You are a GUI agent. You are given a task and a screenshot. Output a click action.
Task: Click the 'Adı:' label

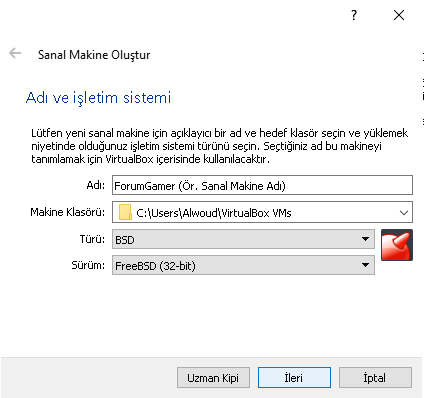pyautogui.click(x=96, y=185)
